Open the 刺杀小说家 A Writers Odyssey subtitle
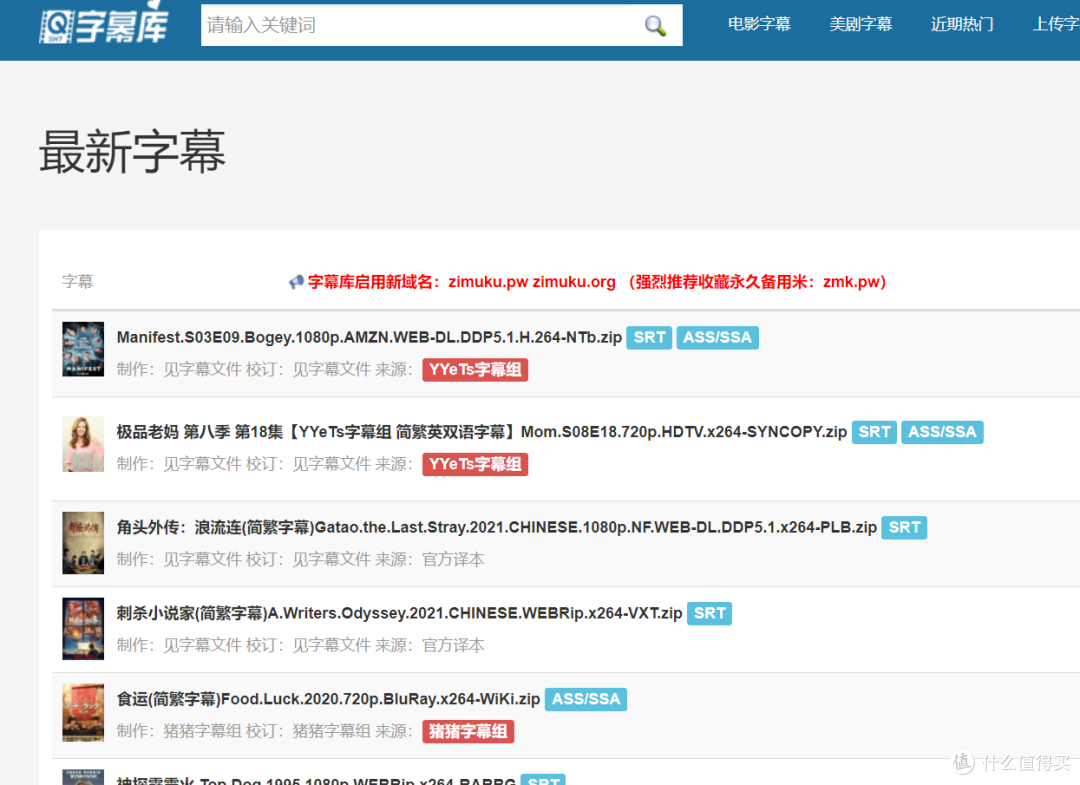The image size is (1080, 785). click(x=395, y=613)
